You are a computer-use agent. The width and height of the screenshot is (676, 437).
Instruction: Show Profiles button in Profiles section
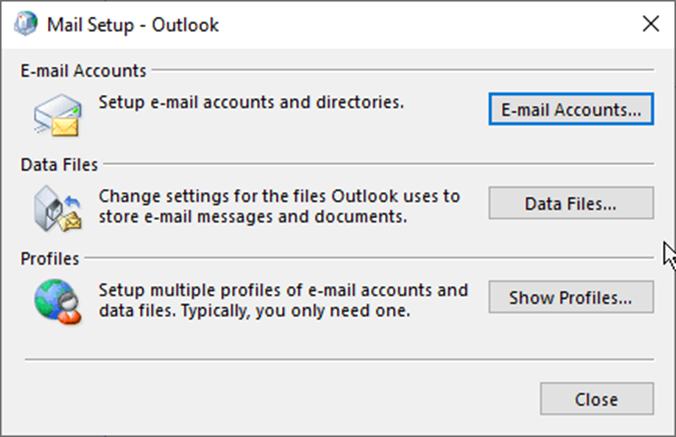point(571,297)
